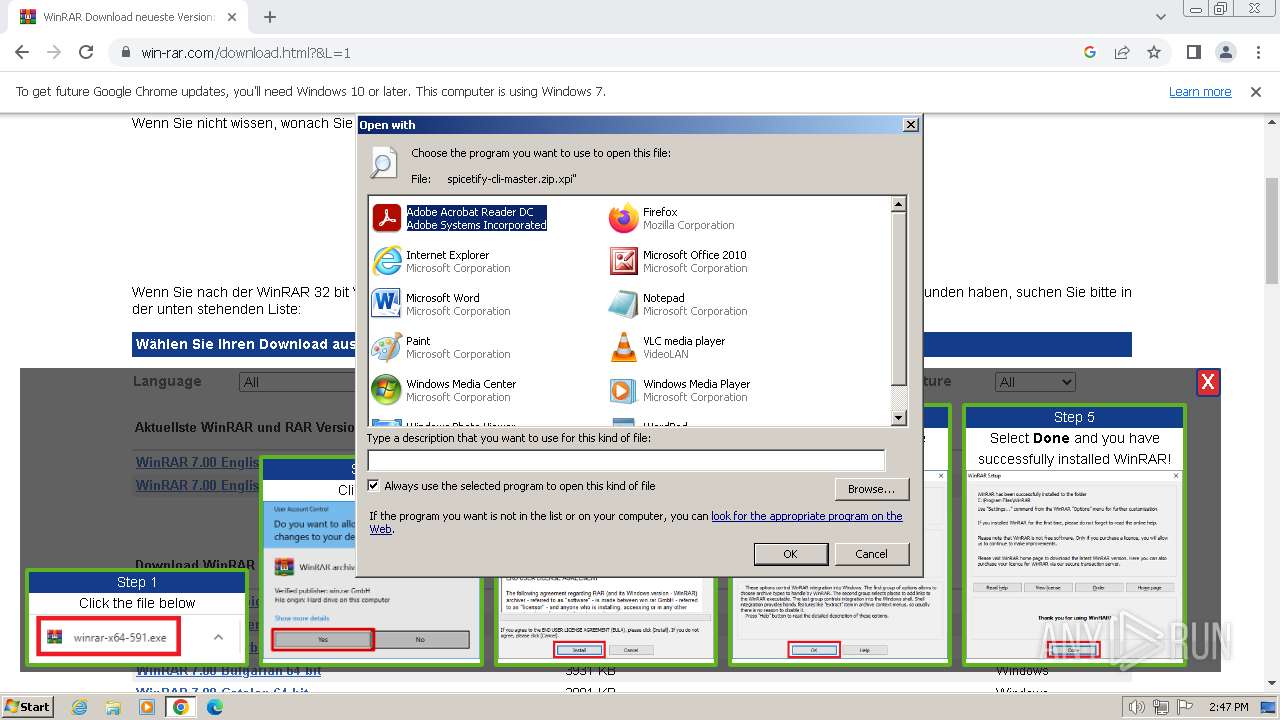This screenshot has height=720, width=1280.
Task: Click Cancel in Open with dialog
Action: point(871,554)
